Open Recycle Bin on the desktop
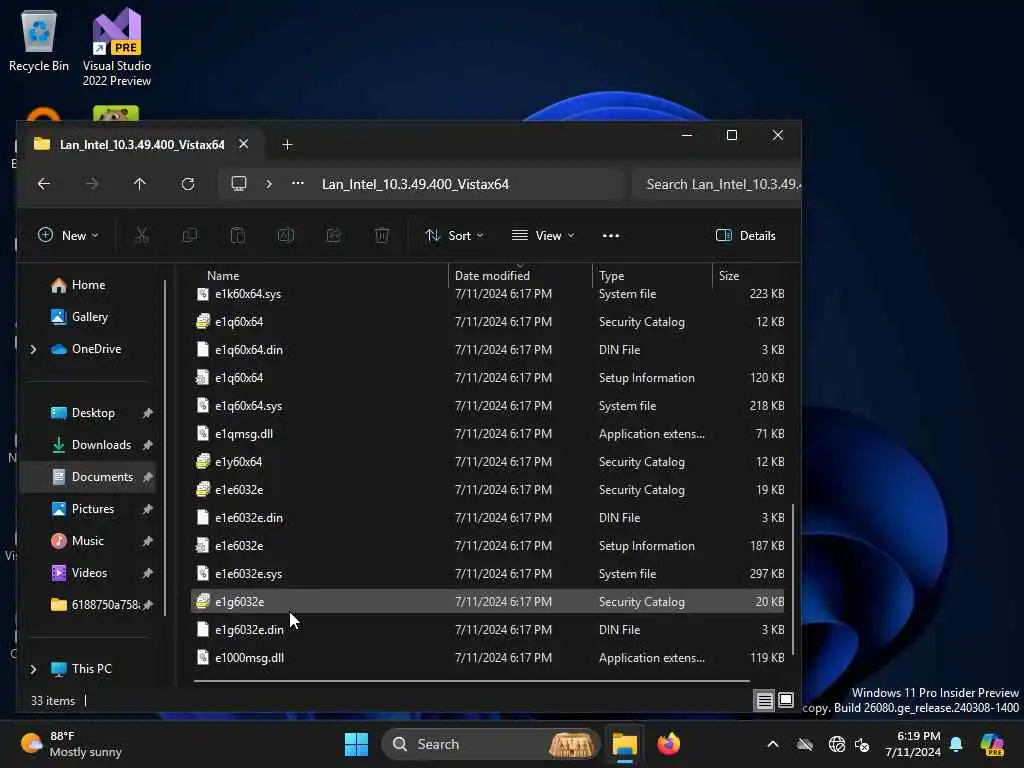The image size is (1024, 768). (39, 42)
